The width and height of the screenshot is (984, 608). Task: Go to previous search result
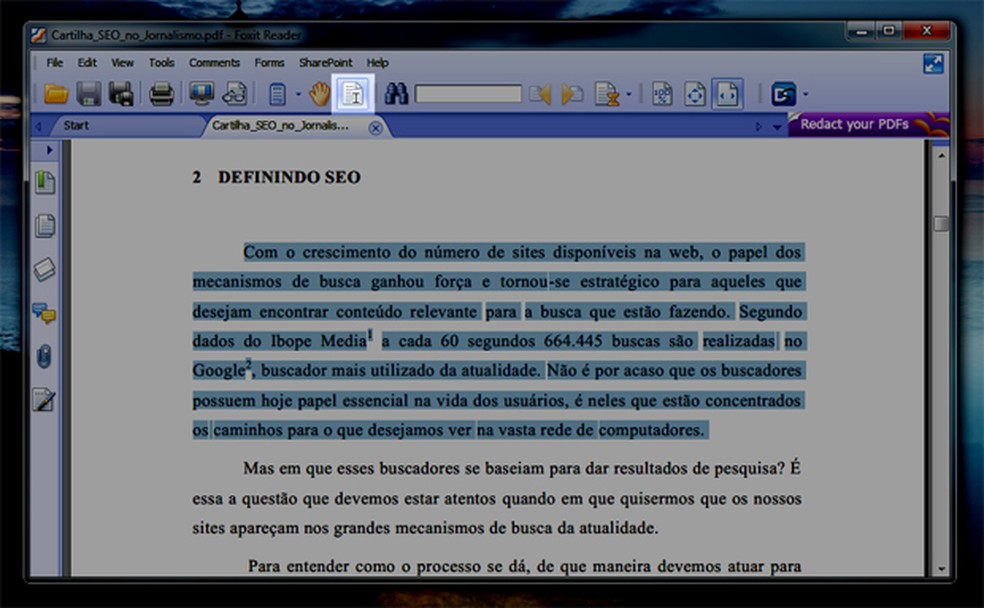pos(540,94)
